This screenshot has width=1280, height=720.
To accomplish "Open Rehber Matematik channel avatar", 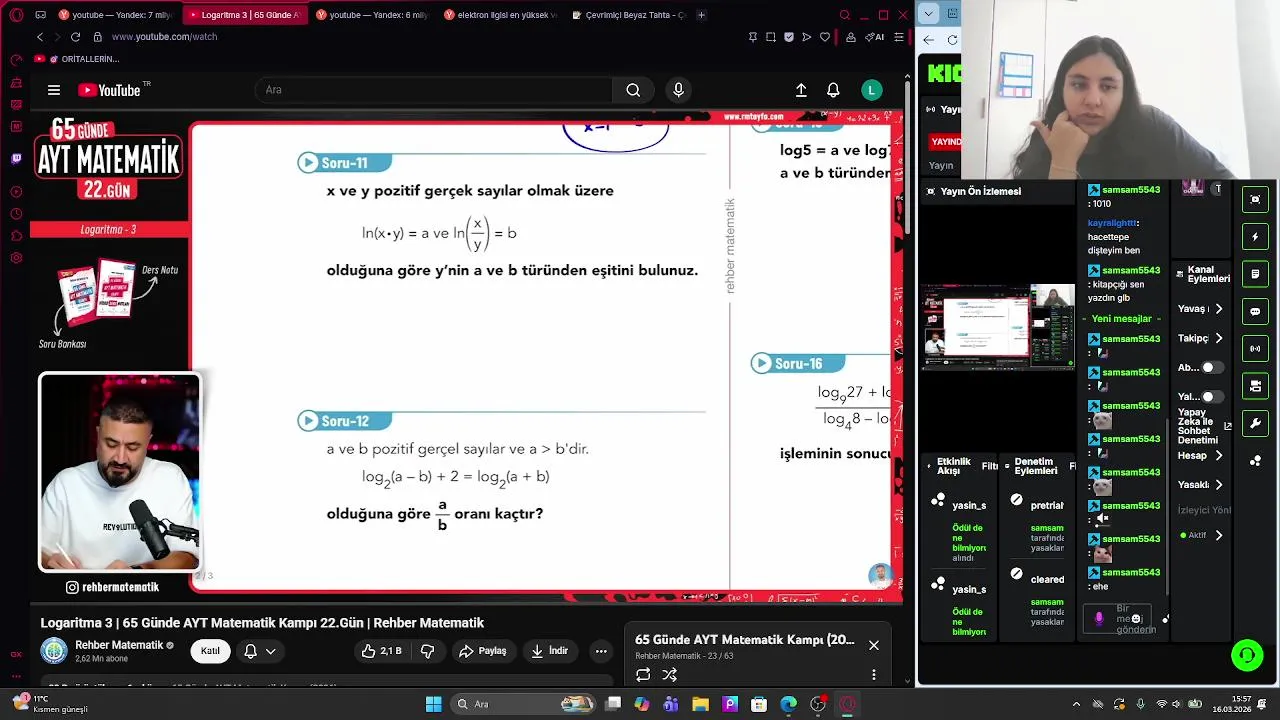I will (x=54, y=651).
